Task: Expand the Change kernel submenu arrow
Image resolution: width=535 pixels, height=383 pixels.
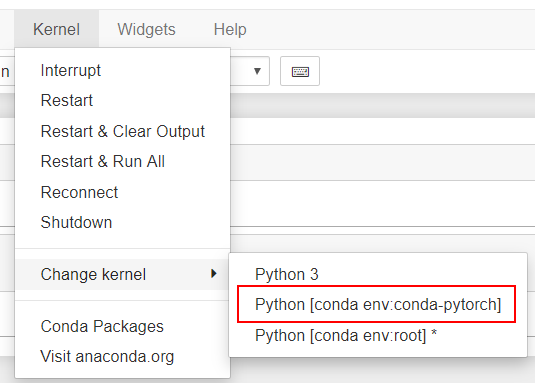Action: (x=214, y=274)
